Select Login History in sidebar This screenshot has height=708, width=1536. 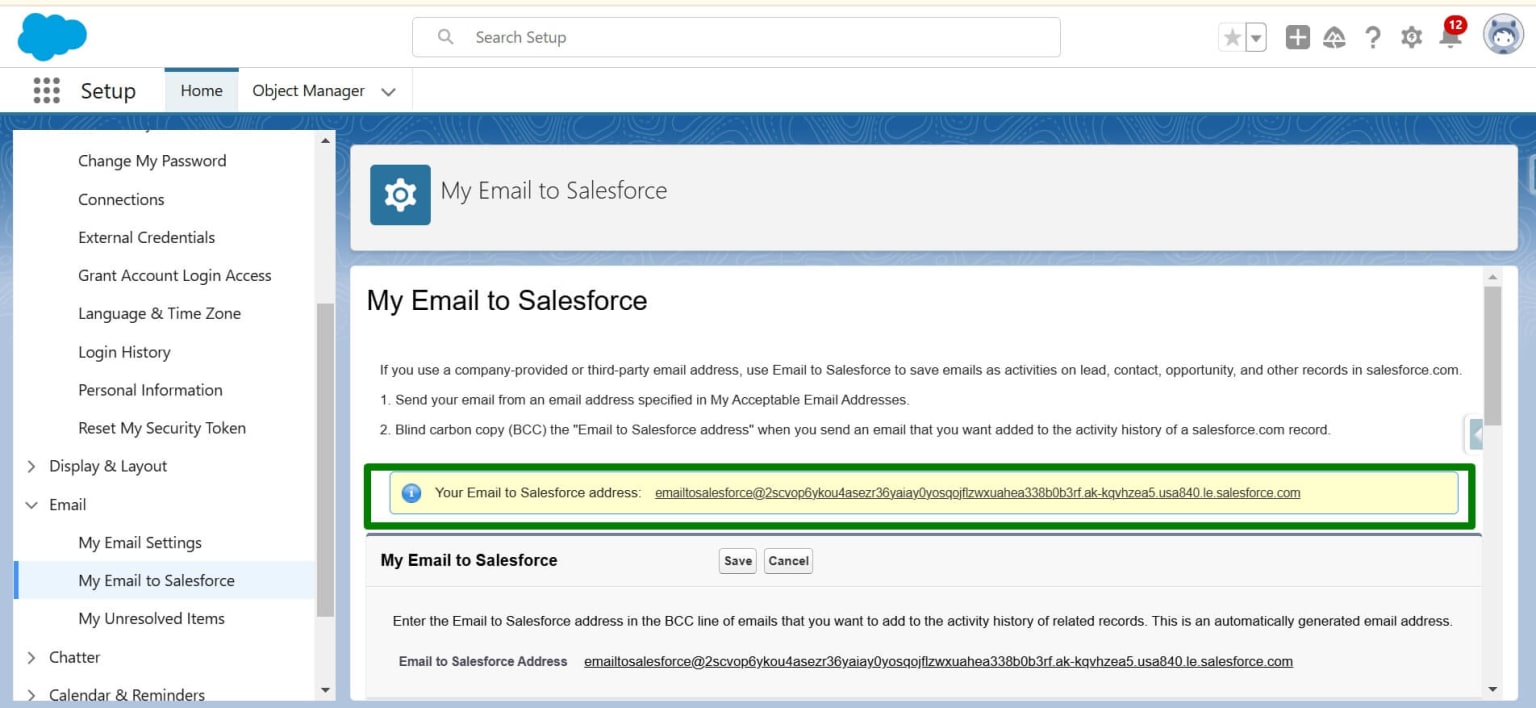[125, 352]
